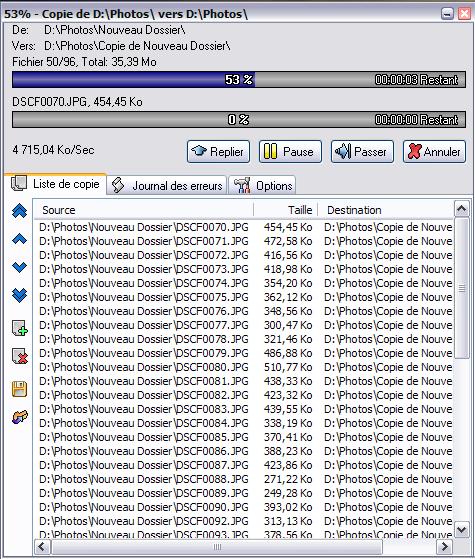Move selected item down one position

point(19,267)
